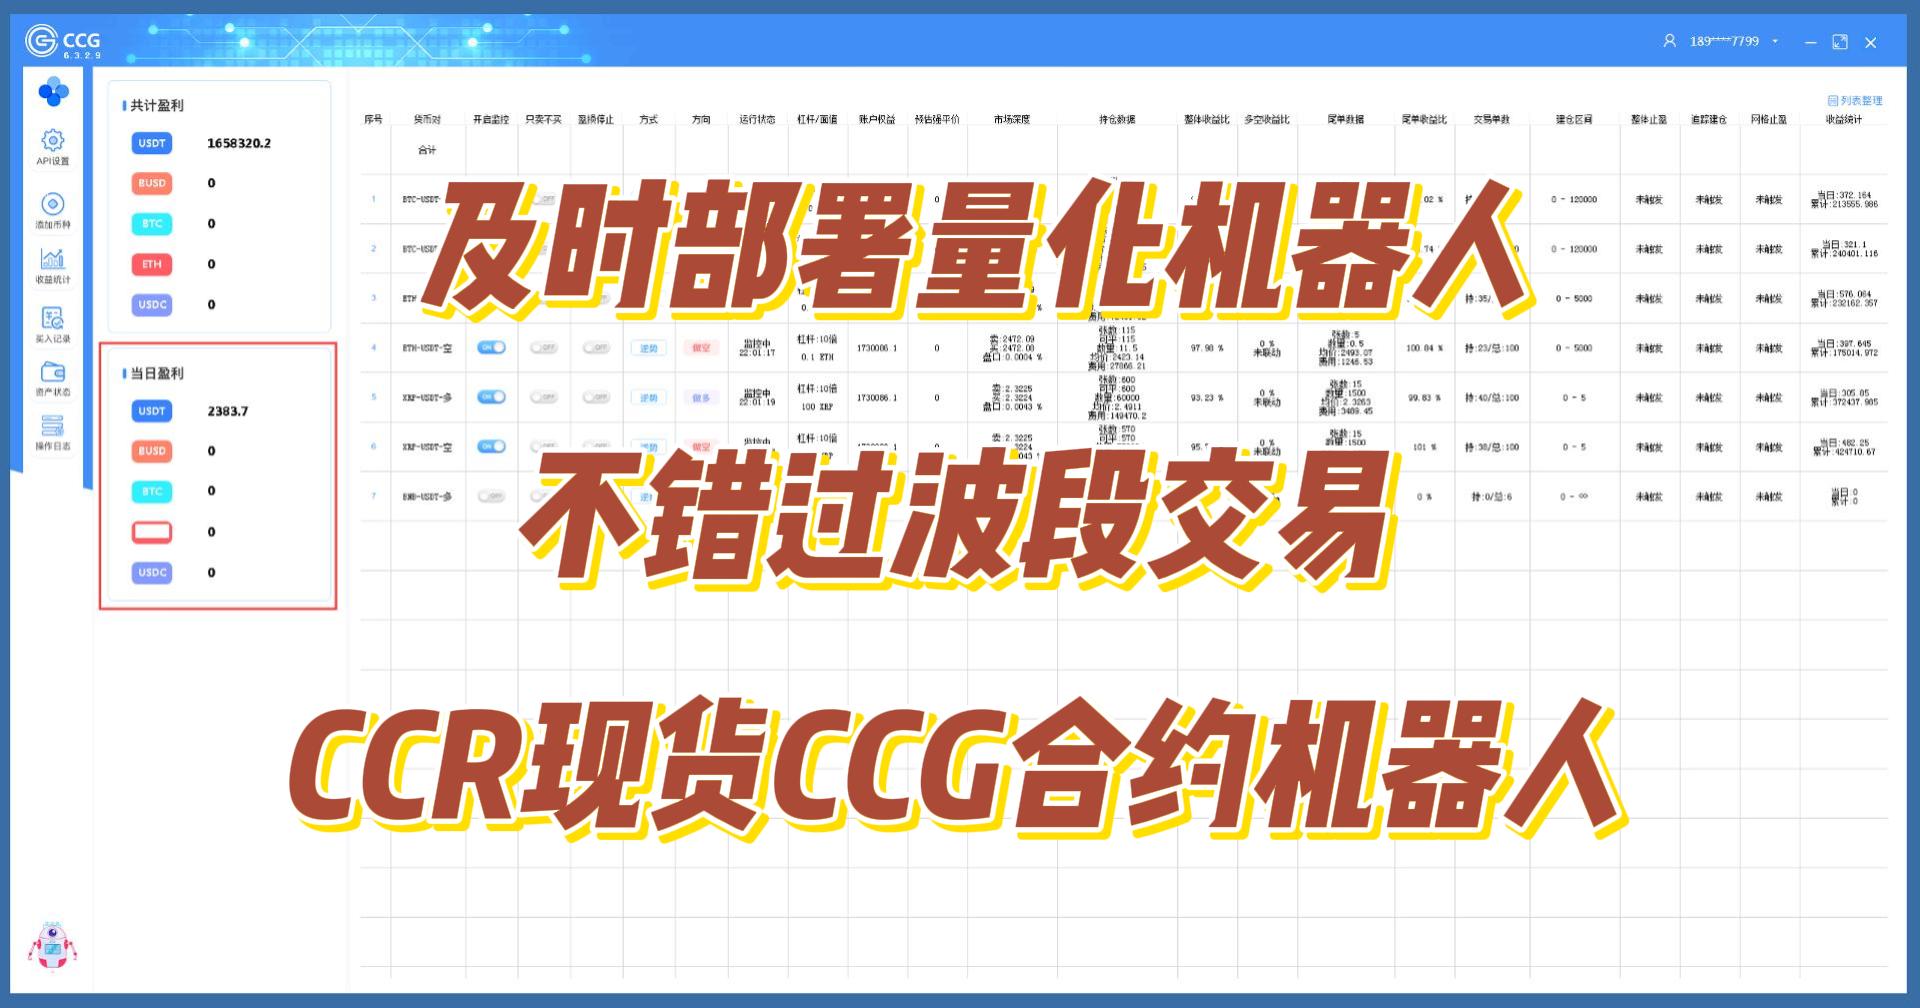Viewport: 1920px width, 1008px height.
Task: Turn off 开启监控 for XRP-USDT-空 row
Action: click(491, 446)
